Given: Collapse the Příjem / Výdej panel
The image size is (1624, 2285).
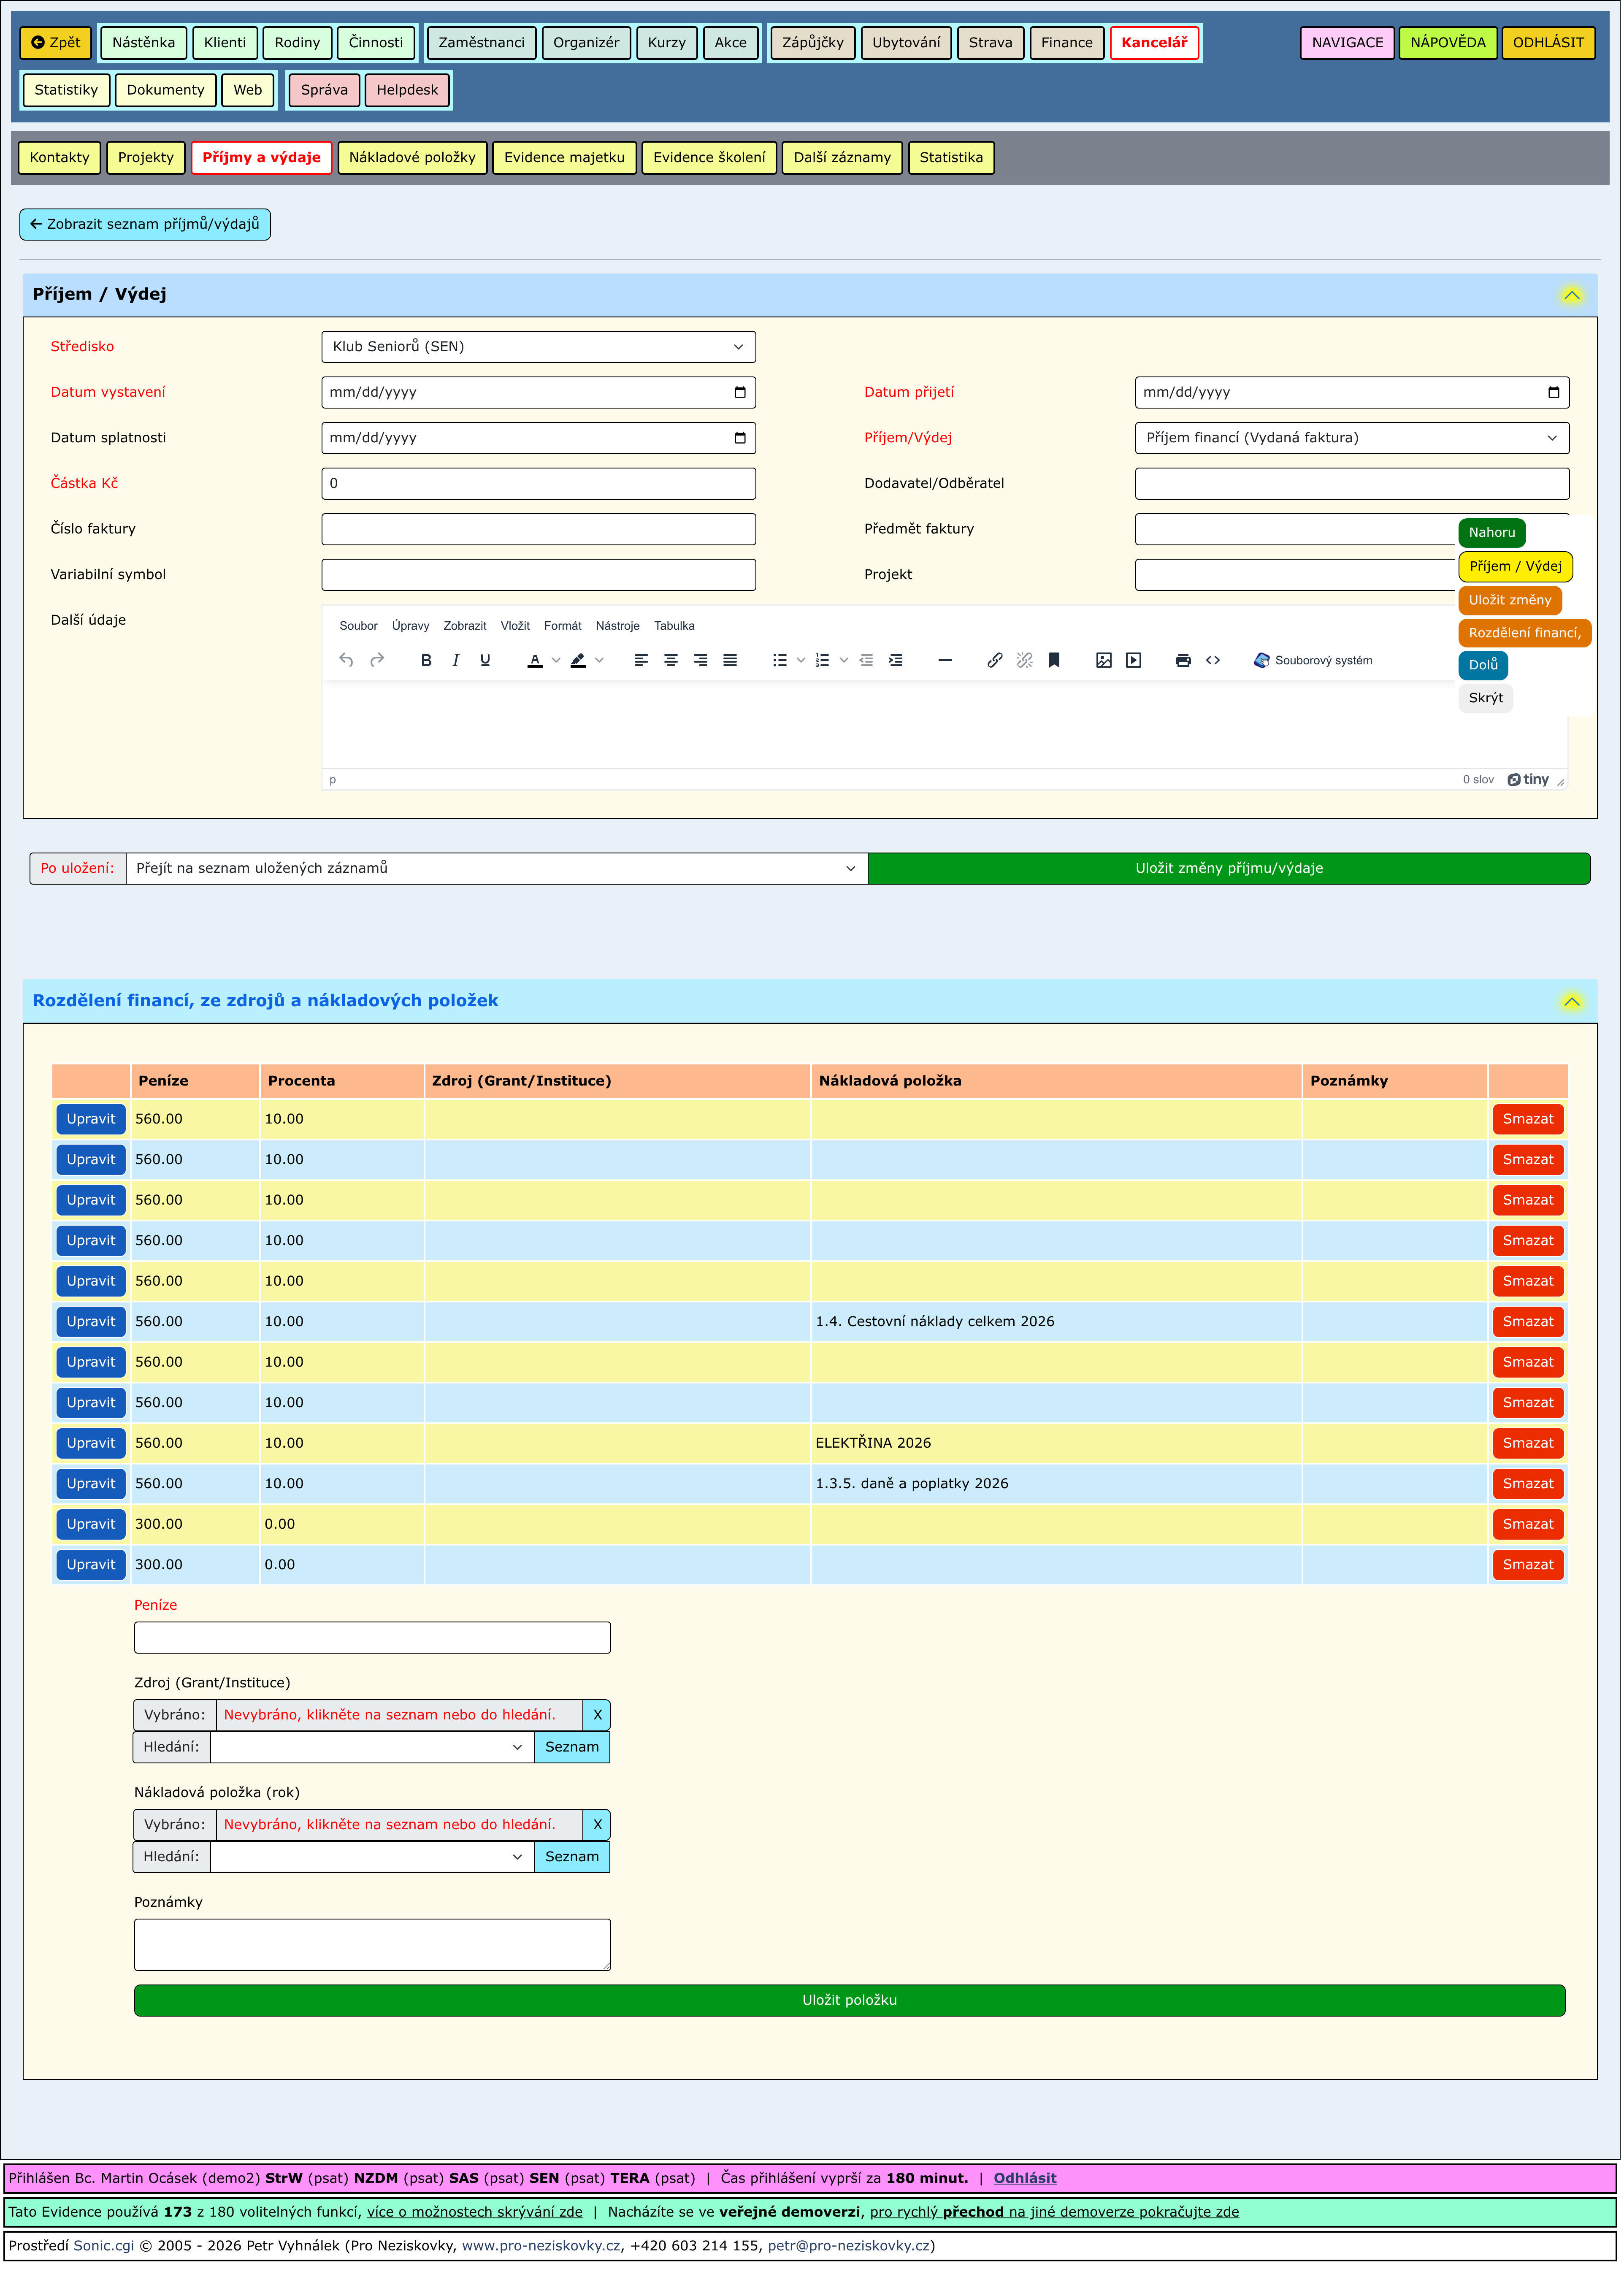Looking at the screenshot, I should (1572, 296).
